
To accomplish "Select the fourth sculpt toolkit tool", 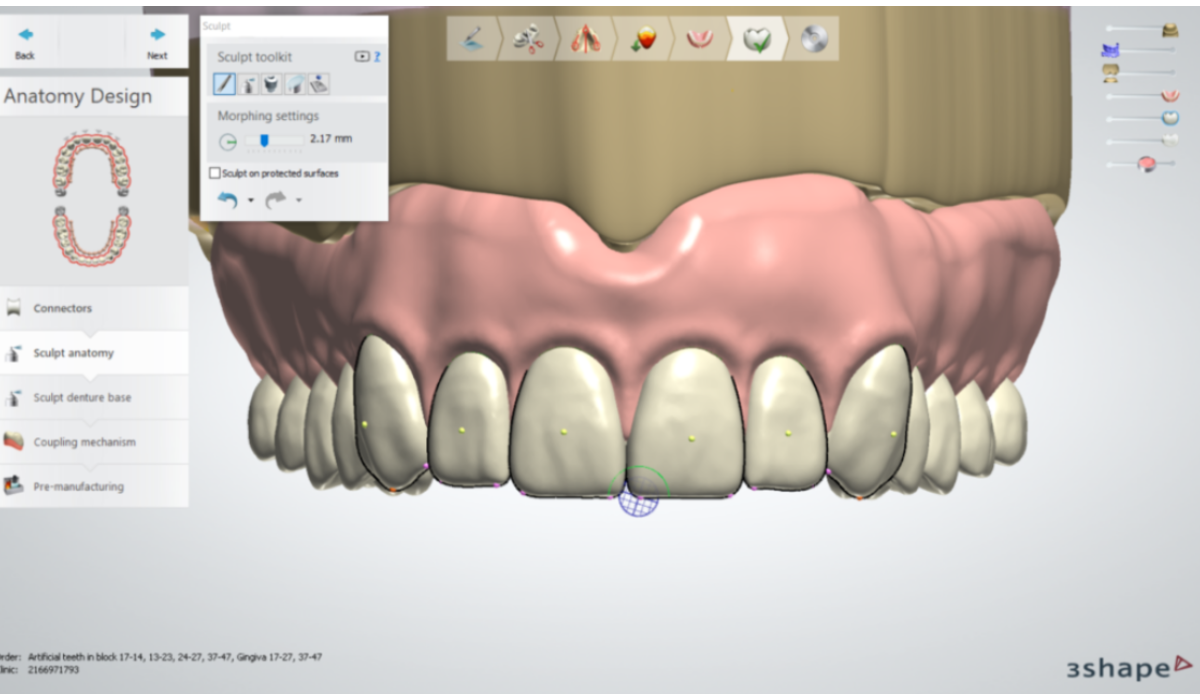I will point(295,84).
